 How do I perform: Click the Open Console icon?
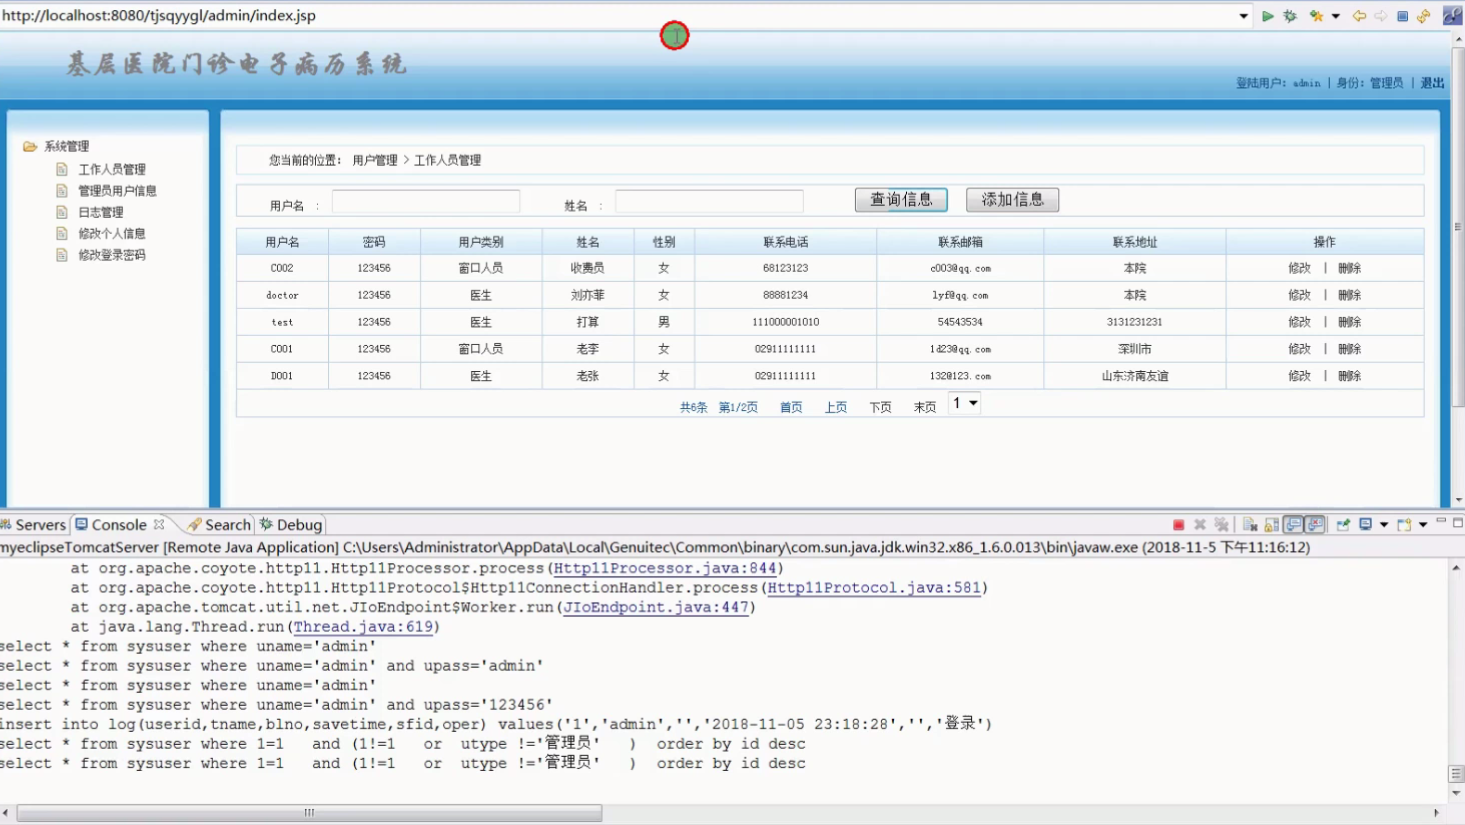(1404, 525)
